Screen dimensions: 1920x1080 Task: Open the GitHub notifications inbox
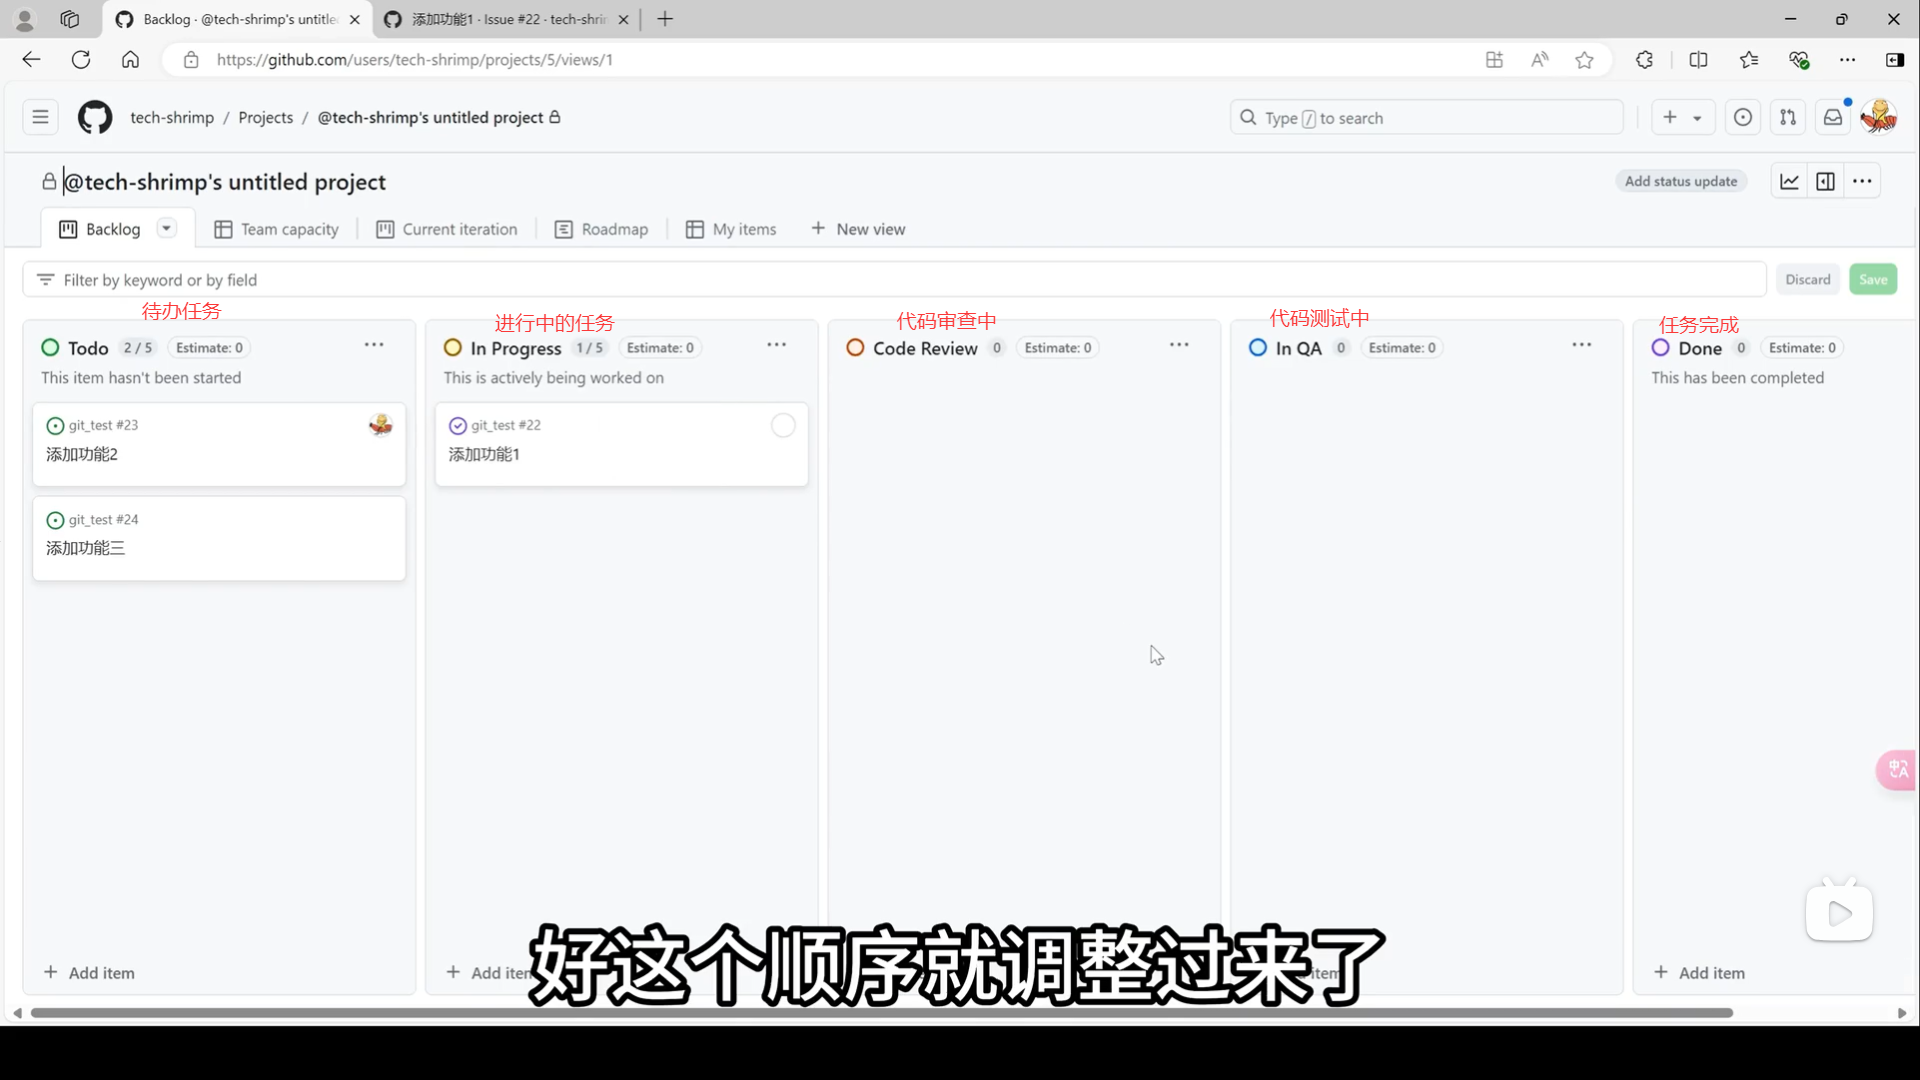point(1832,118)
